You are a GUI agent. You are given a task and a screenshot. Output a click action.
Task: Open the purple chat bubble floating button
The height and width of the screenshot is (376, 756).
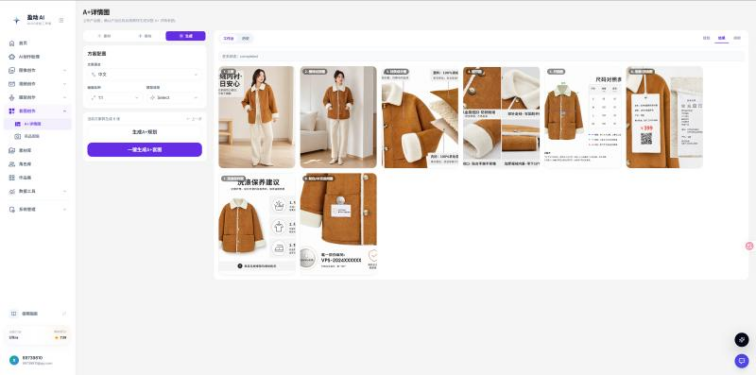click(742, 361)
